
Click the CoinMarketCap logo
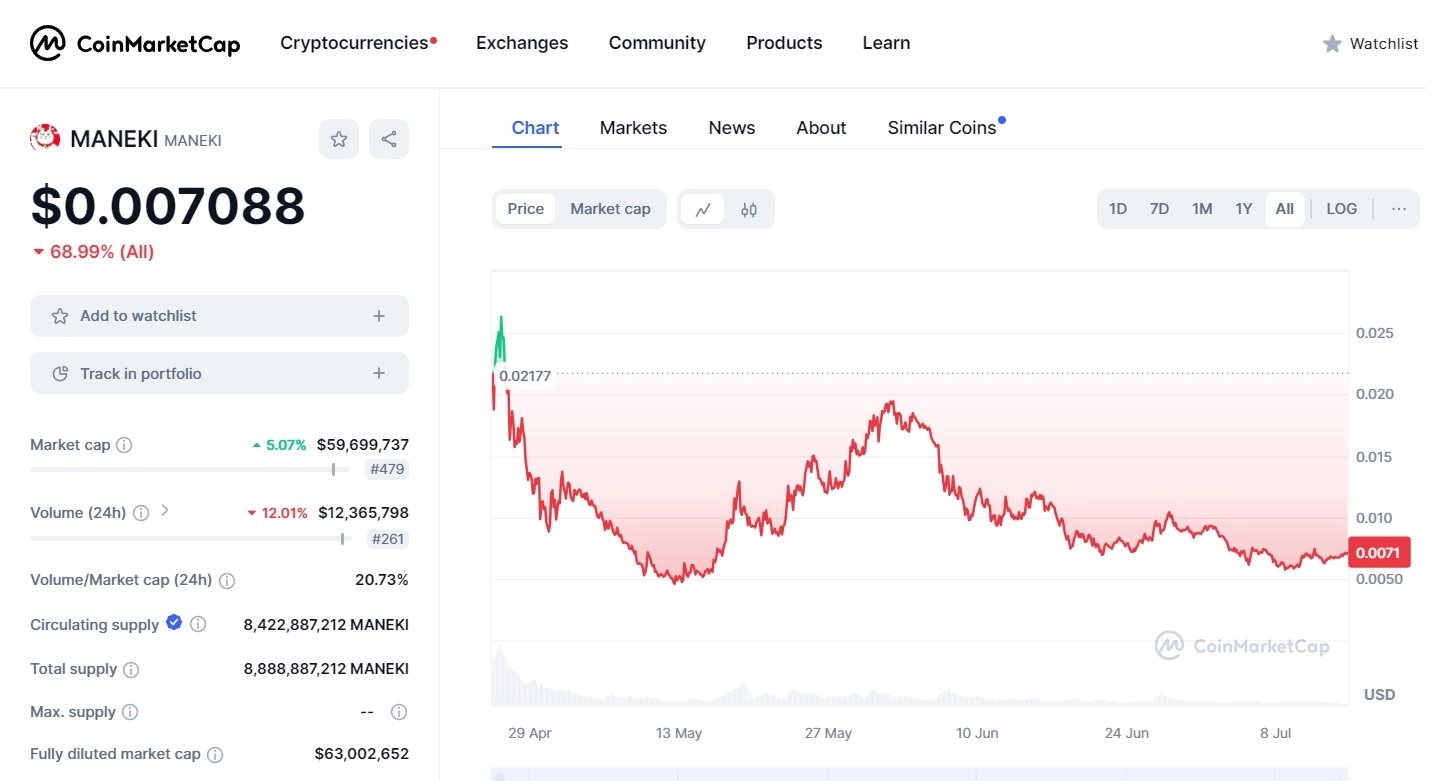click(x=135, y=43)
